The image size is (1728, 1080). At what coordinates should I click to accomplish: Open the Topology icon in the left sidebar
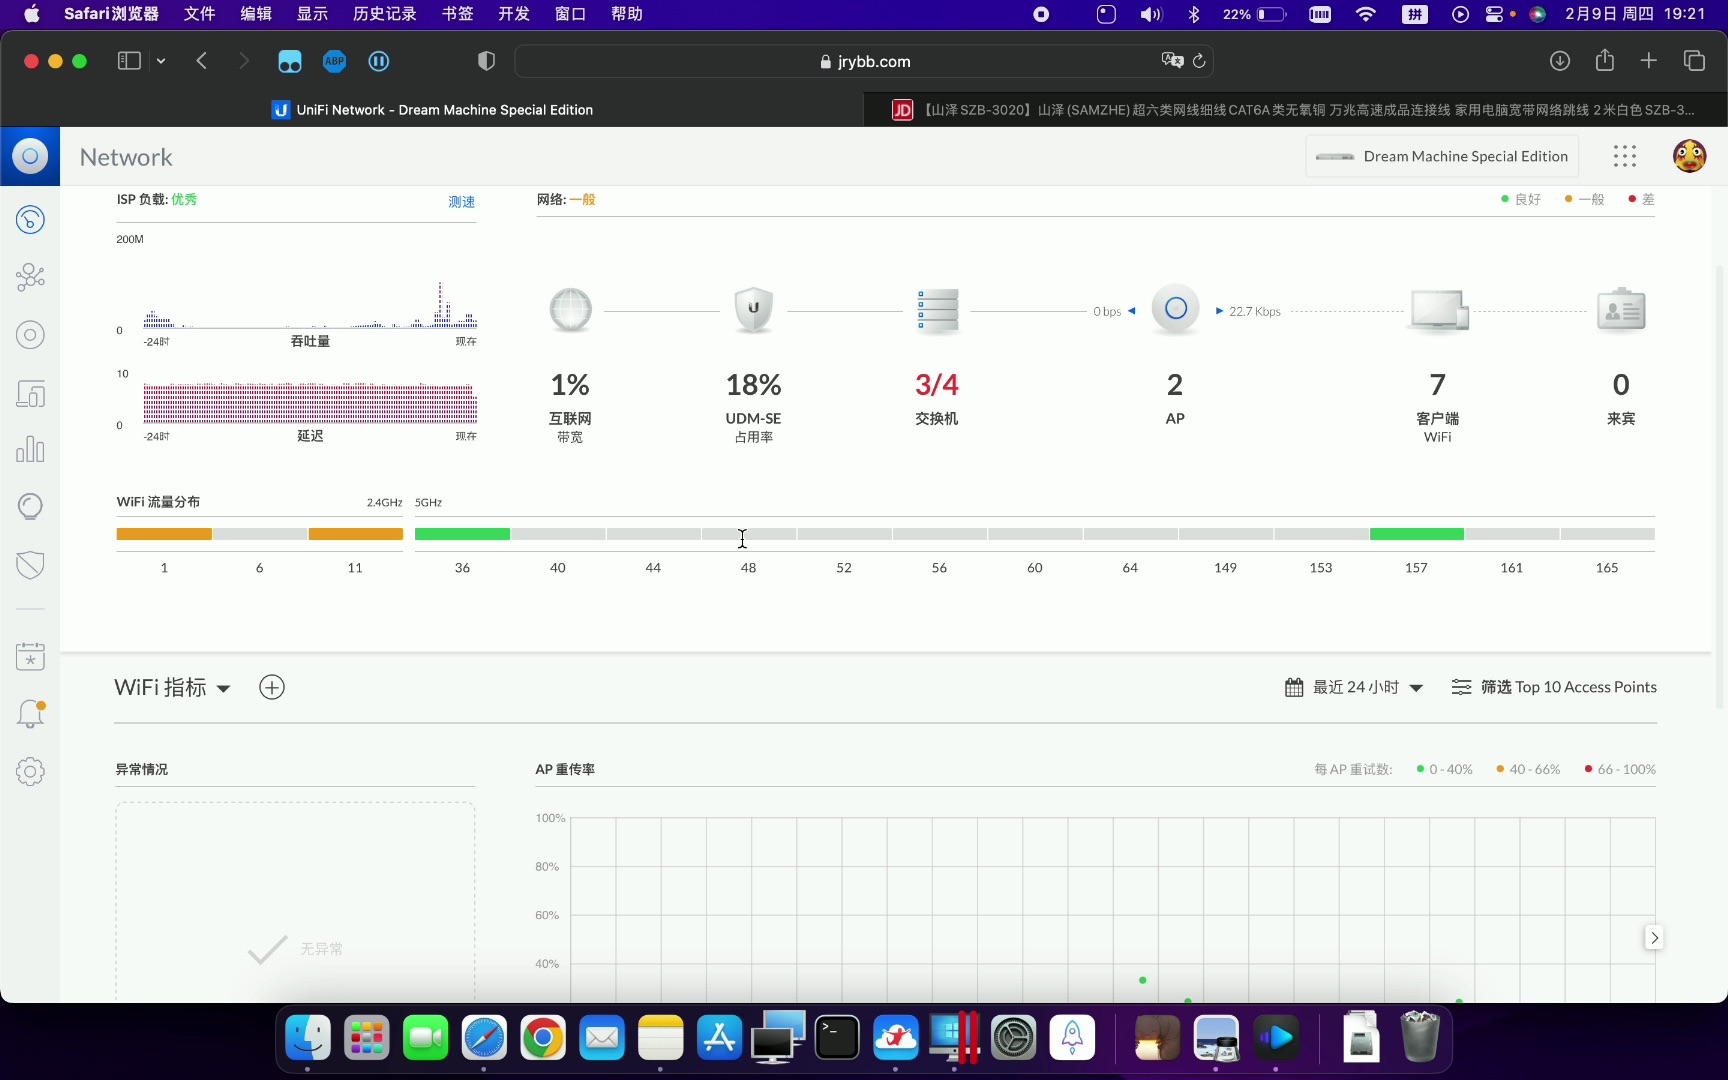[x=30, y=277]
